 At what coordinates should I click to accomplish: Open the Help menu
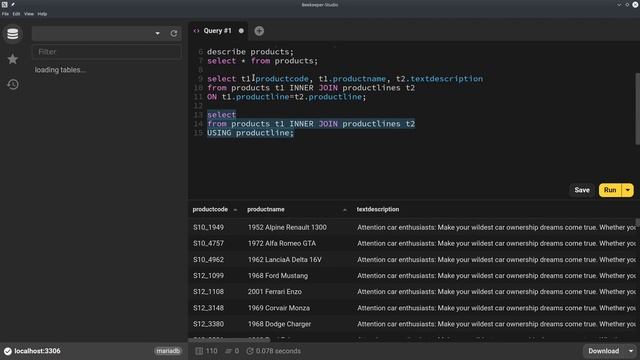[42, 14]
